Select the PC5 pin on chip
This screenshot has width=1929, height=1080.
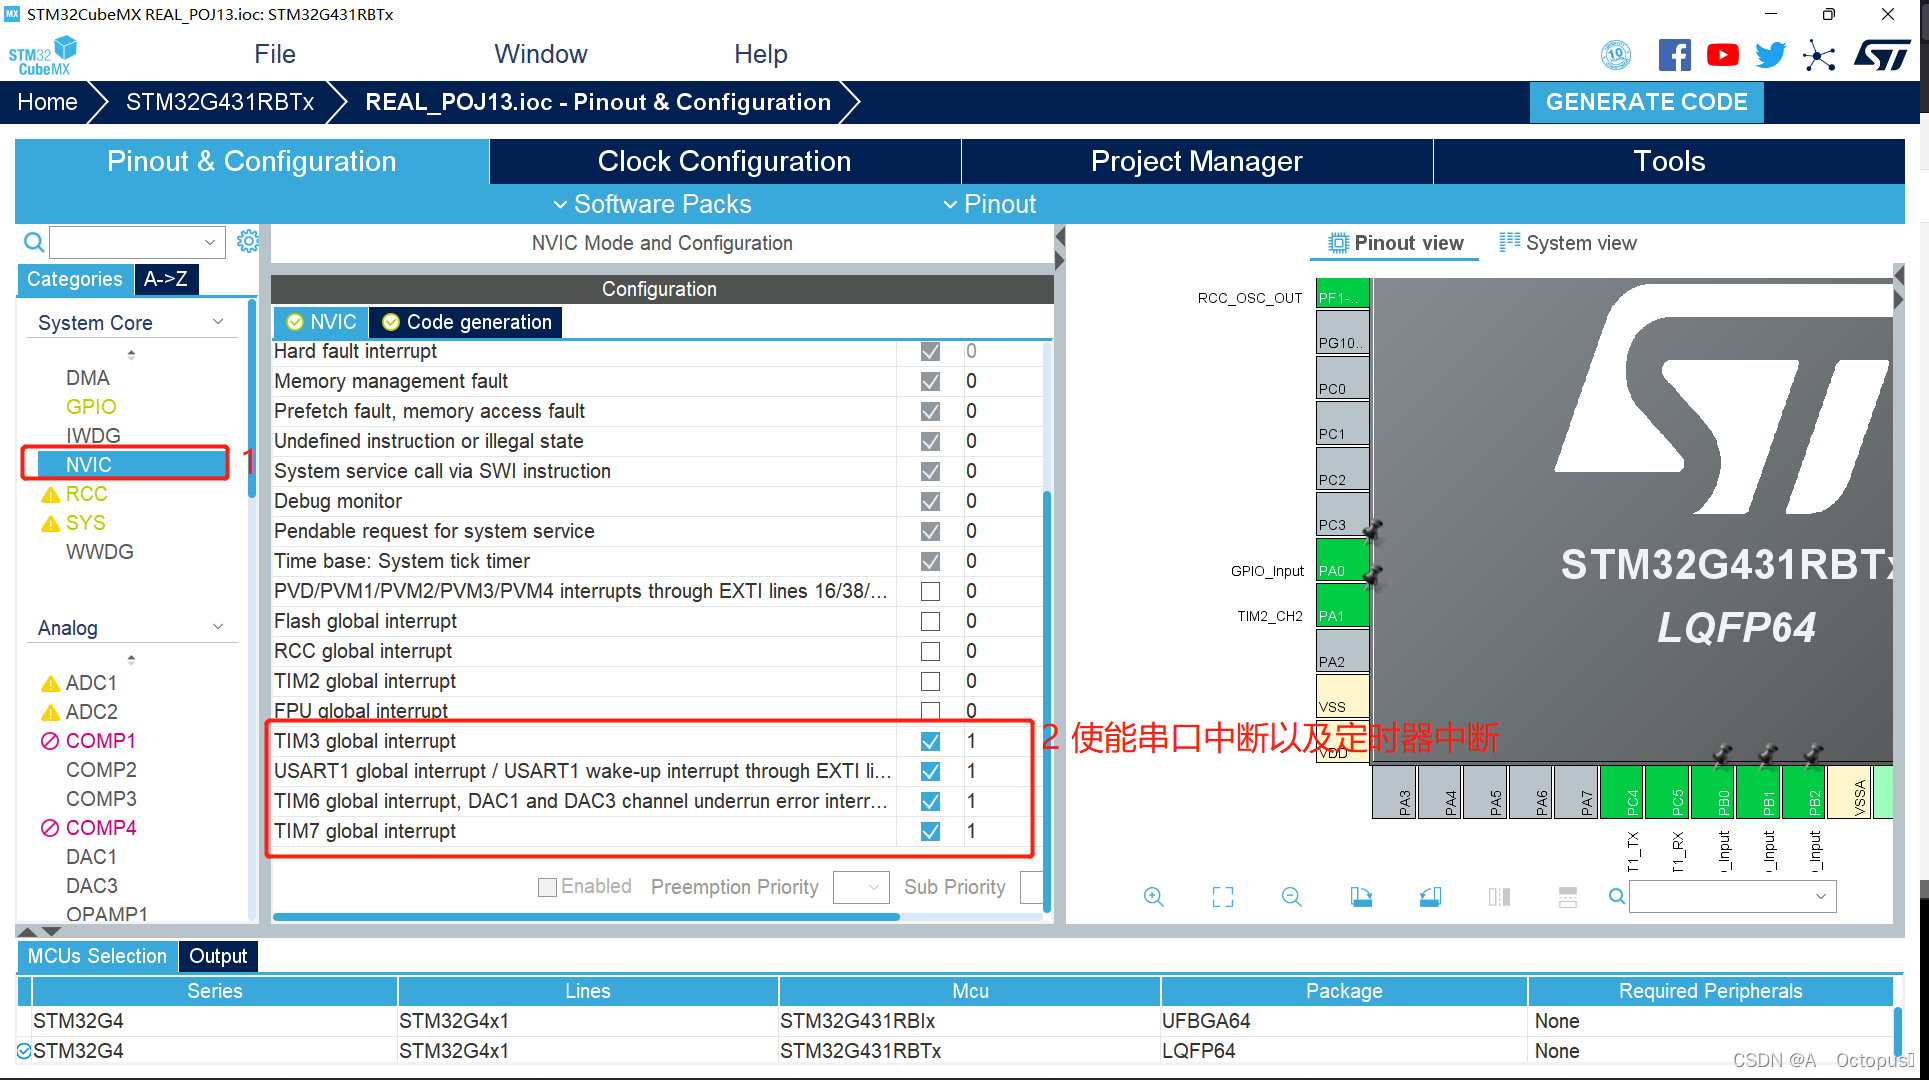click(x=1667, y=792)
